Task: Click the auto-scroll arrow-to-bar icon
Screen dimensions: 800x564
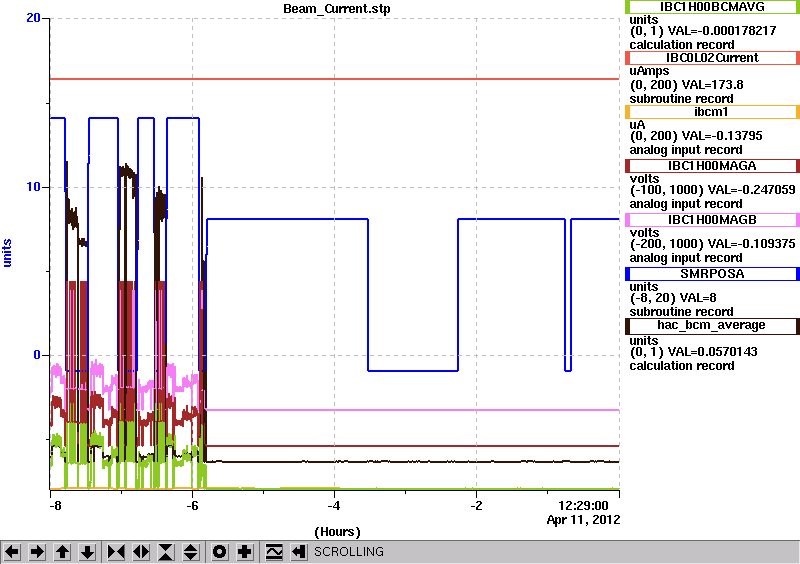Action: pyautogui.click(x=299, y=552)
